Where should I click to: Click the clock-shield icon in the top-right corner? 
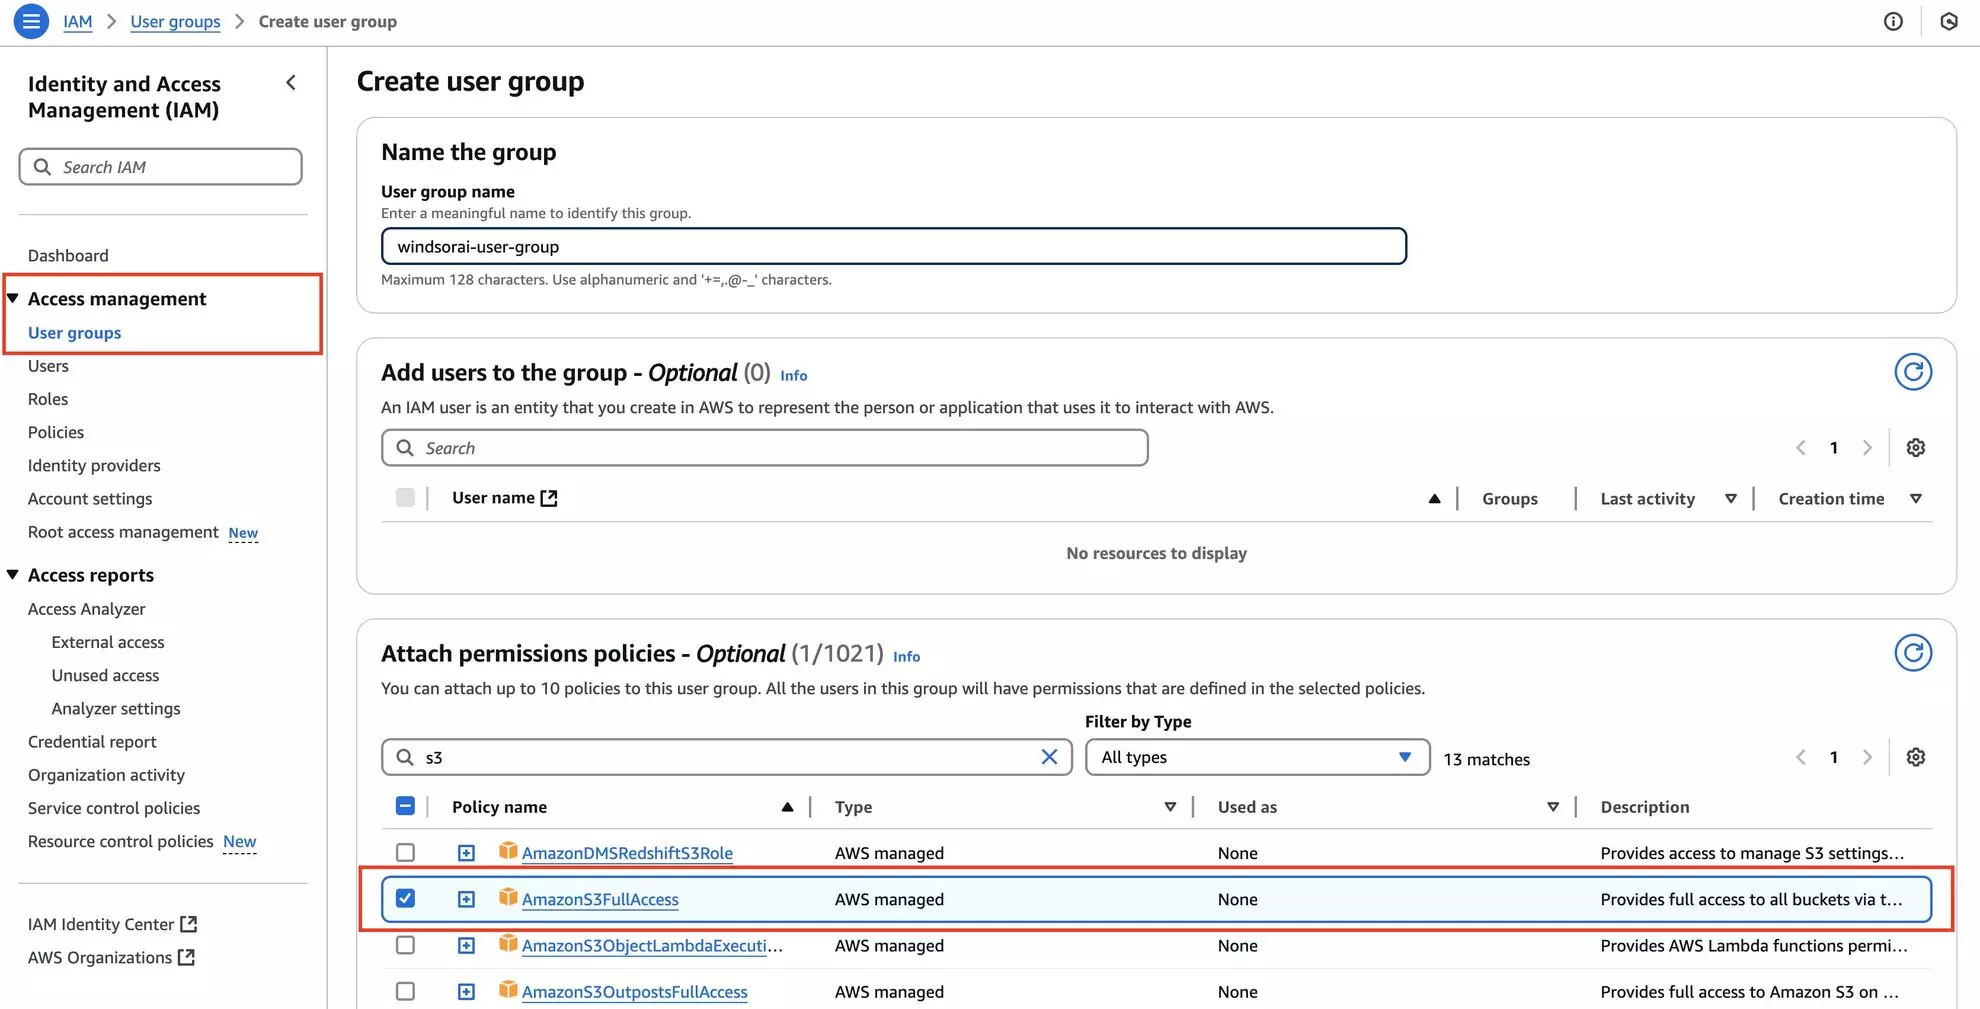point(1949,21)
